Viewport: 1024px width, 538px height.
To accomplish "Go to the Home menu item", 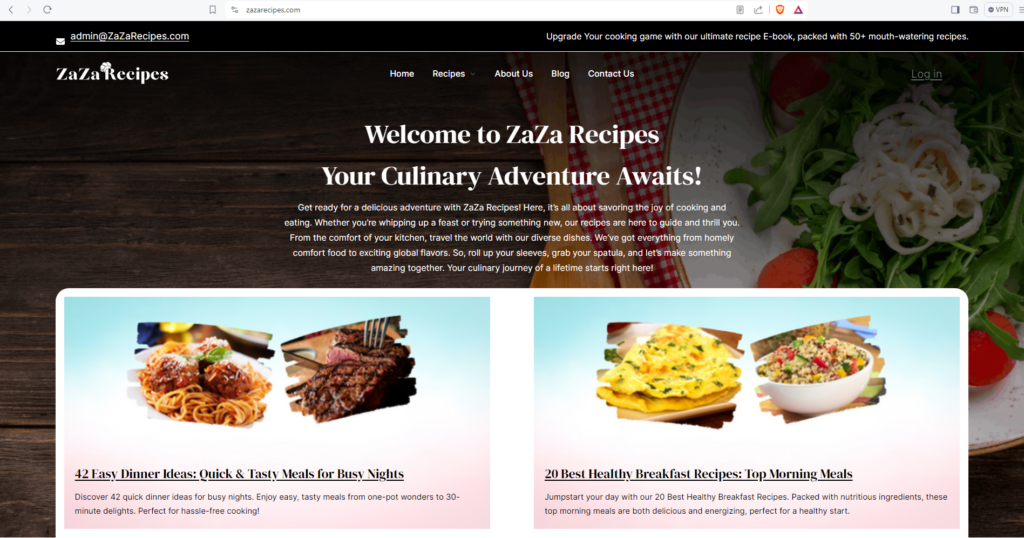I will (402, 74).
